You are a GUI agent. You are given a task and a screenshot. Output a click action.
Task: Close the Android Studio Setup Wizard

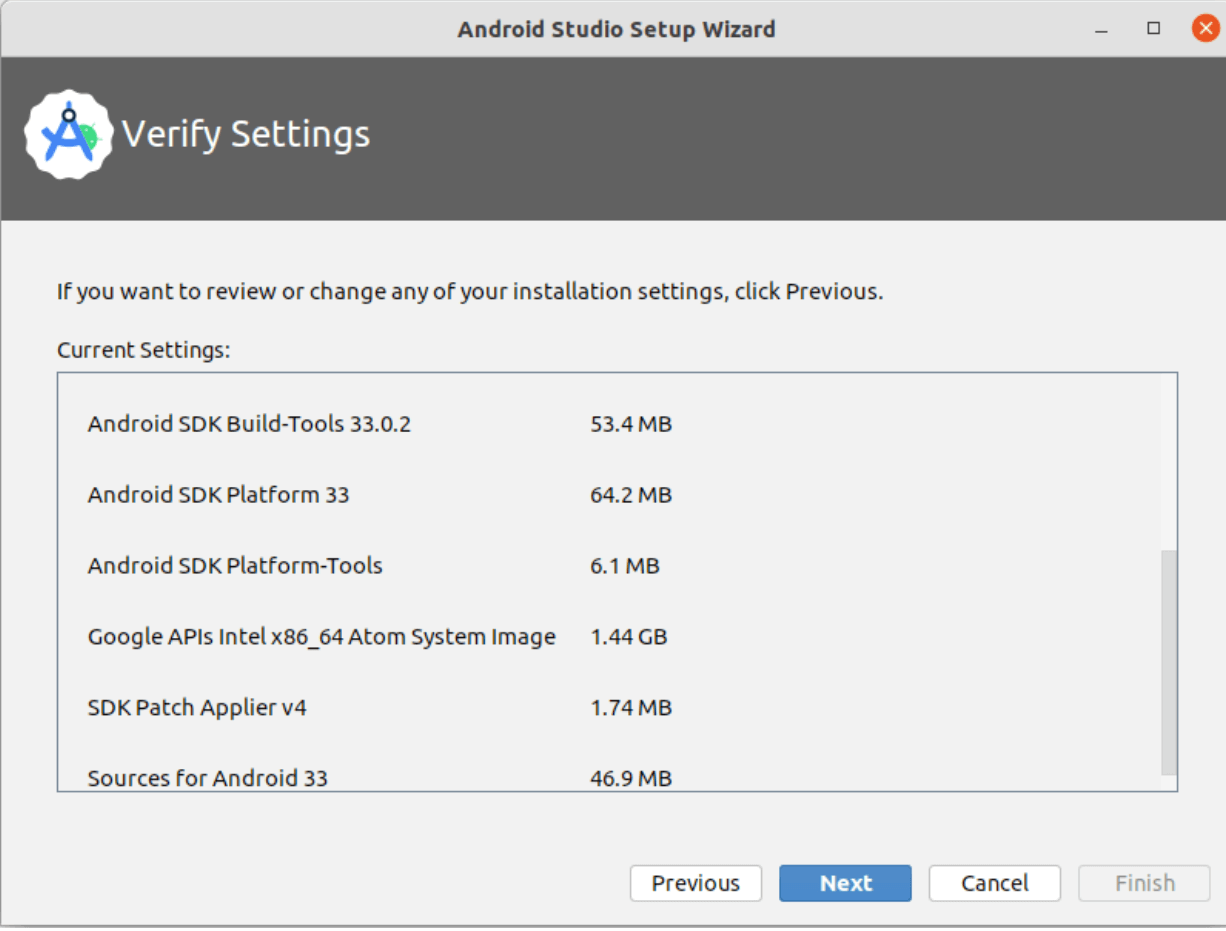1205,29
